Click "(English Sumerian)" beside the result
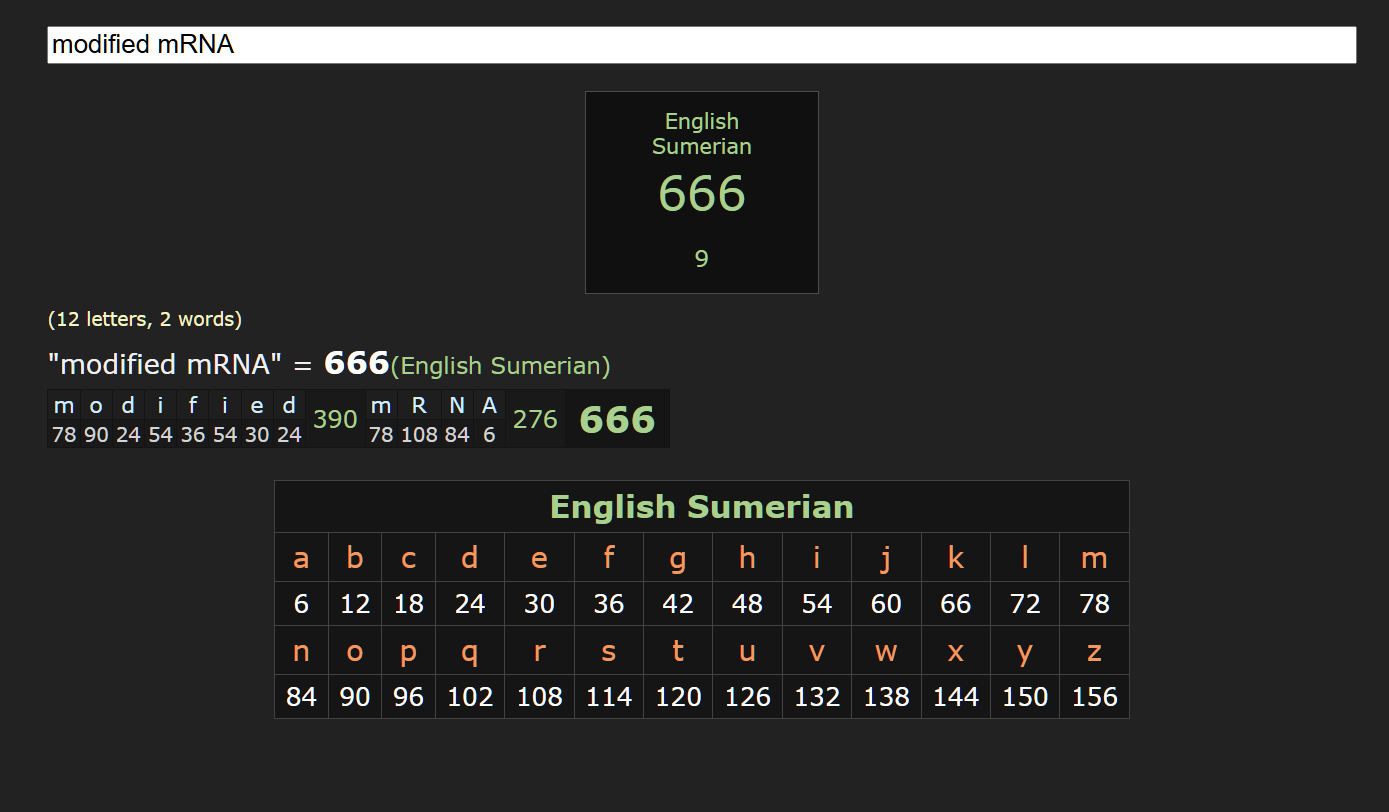1389x812 pixels. tap(500, 366)
